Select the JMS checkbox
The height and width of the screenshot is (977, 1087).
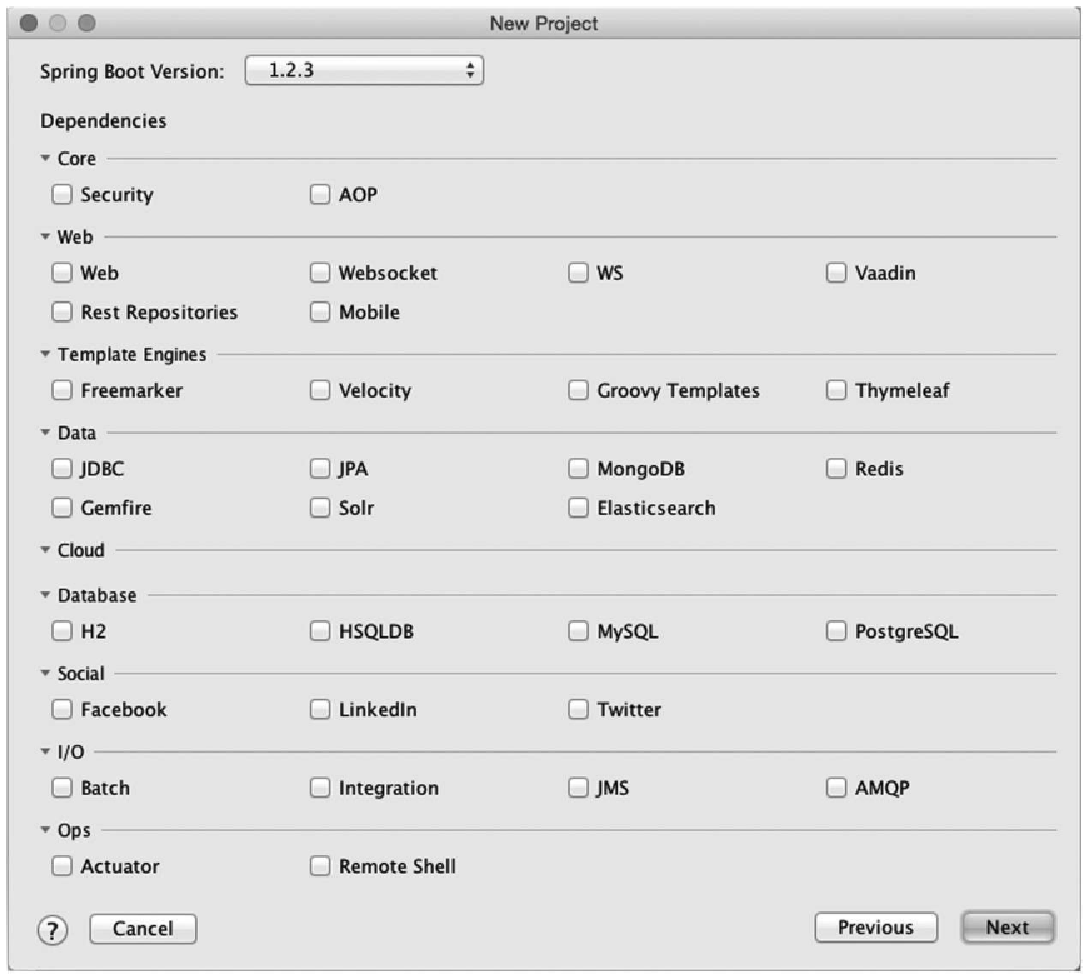[578, 788]
